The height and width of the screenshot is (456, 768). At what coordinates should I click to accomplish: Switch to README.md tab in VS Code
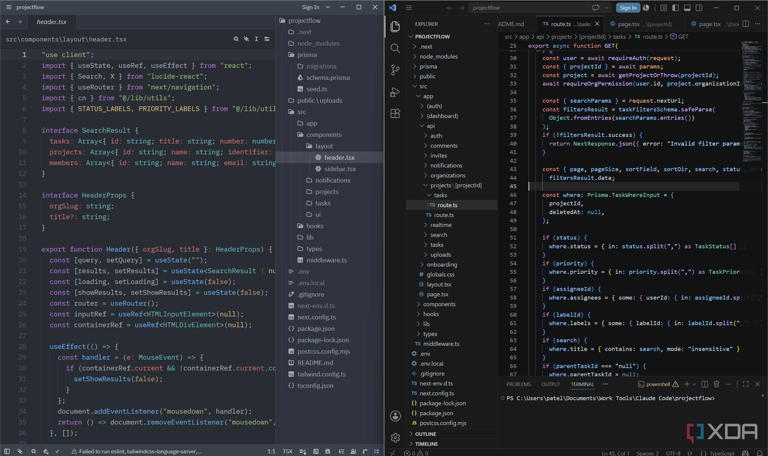(x=511, y=24)
